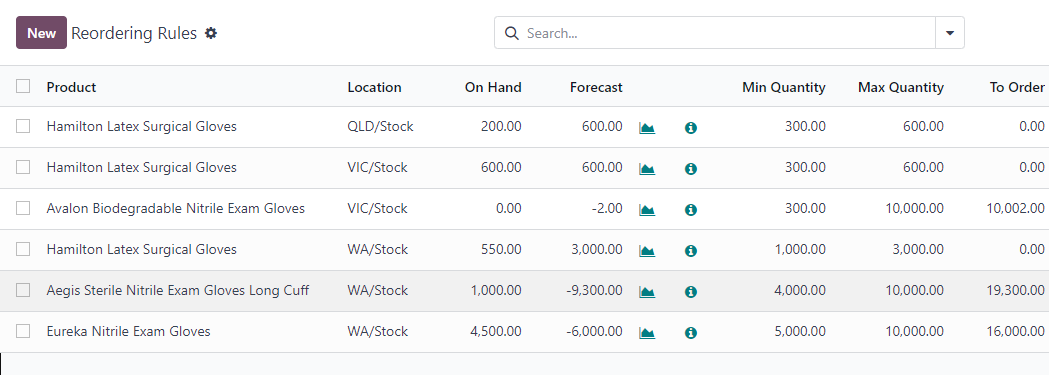The width and height of the screenshot is (1049, 375).
Task: Sort by the Forecast column header
Action: pos(596,87)
